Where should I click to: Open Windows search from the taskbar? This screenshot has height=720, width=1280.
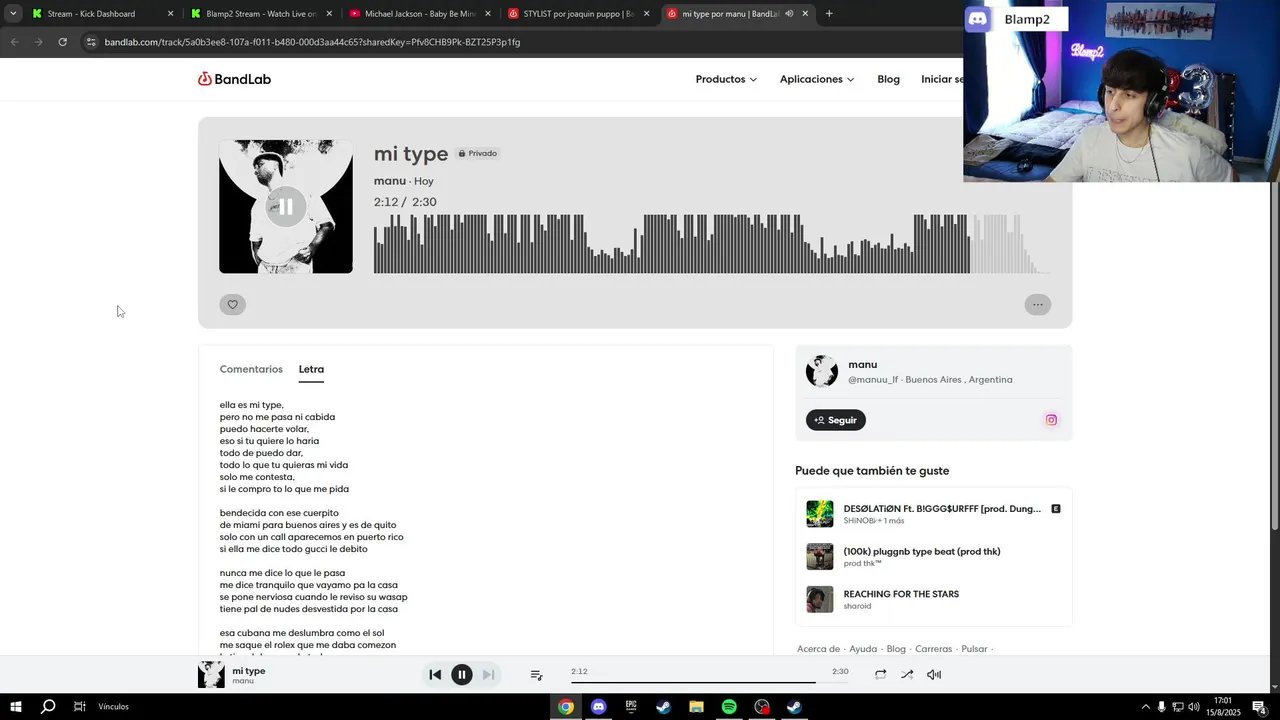[47, 707]
